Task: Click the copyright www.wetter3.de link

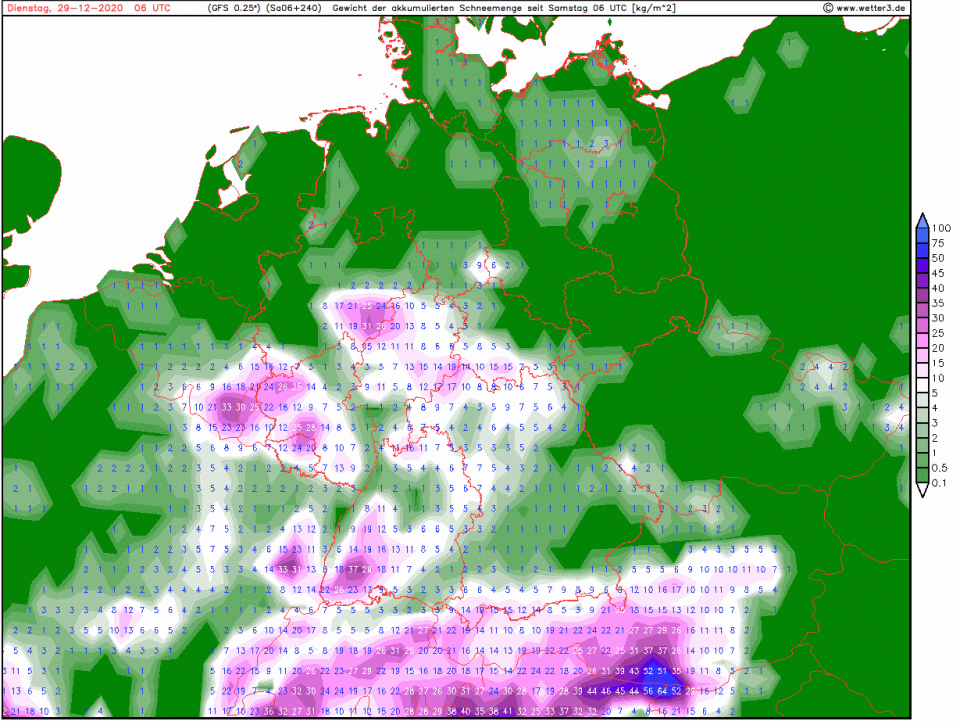Action: (x=864, y=8)
